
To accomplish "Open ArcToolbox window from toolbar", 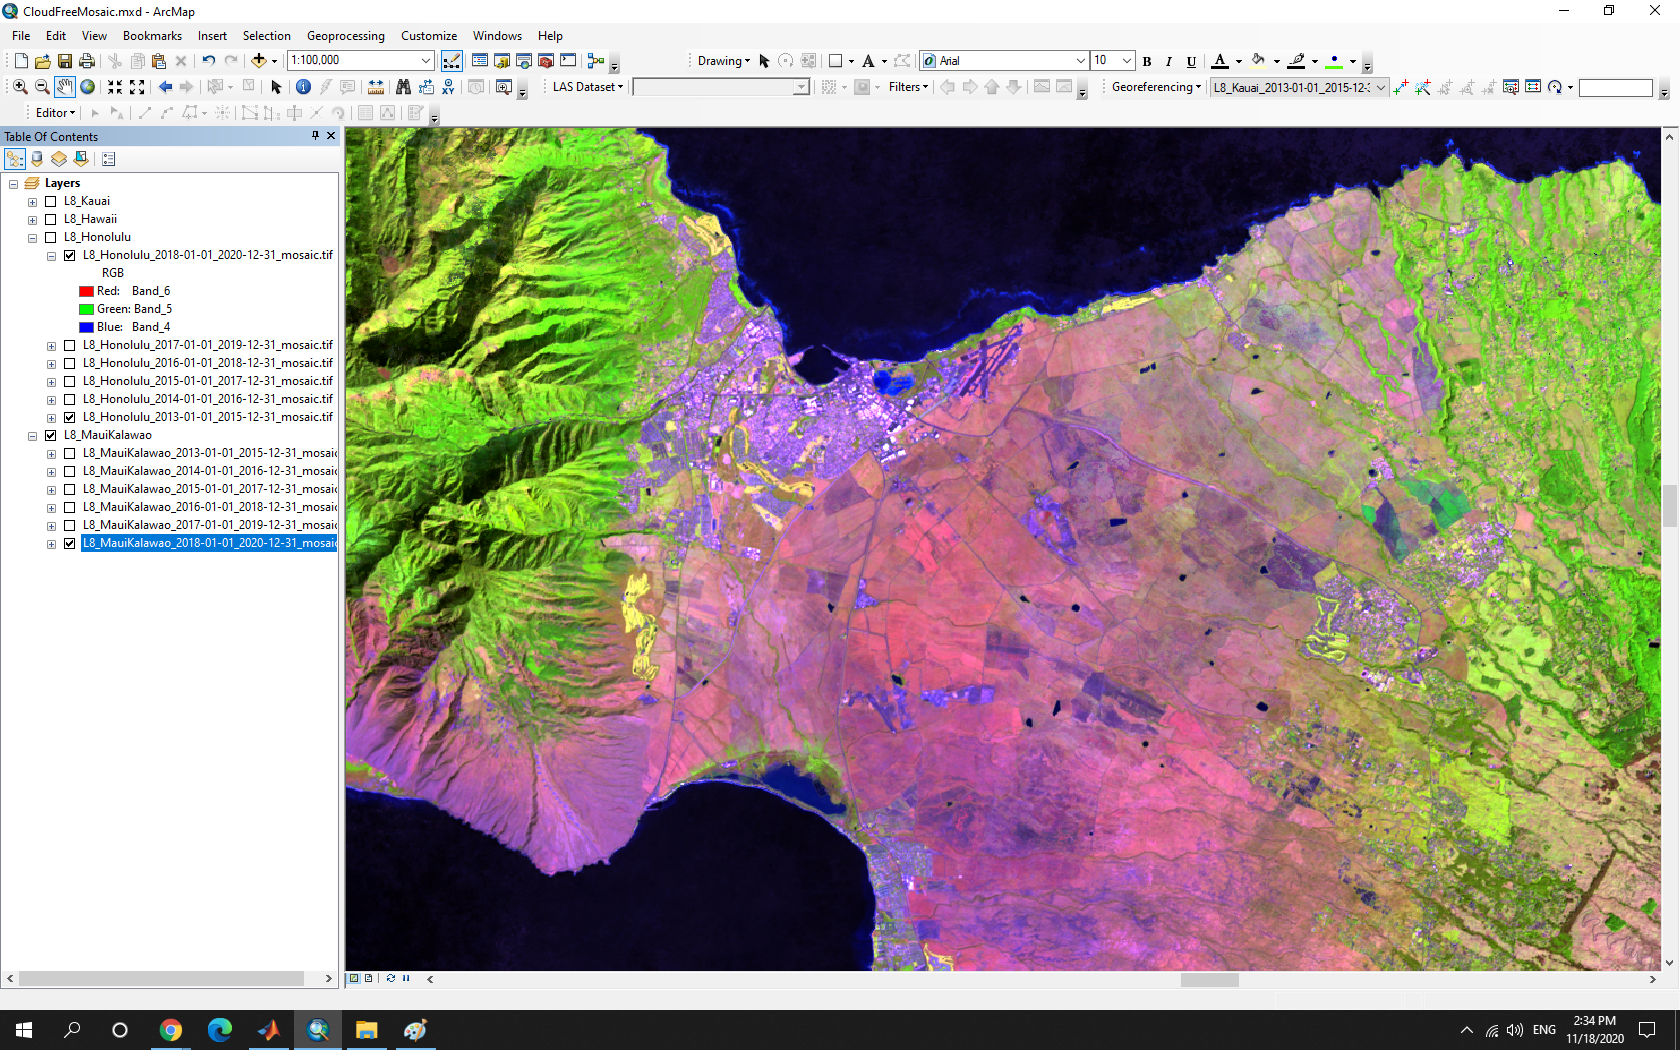I will [546, 61].
